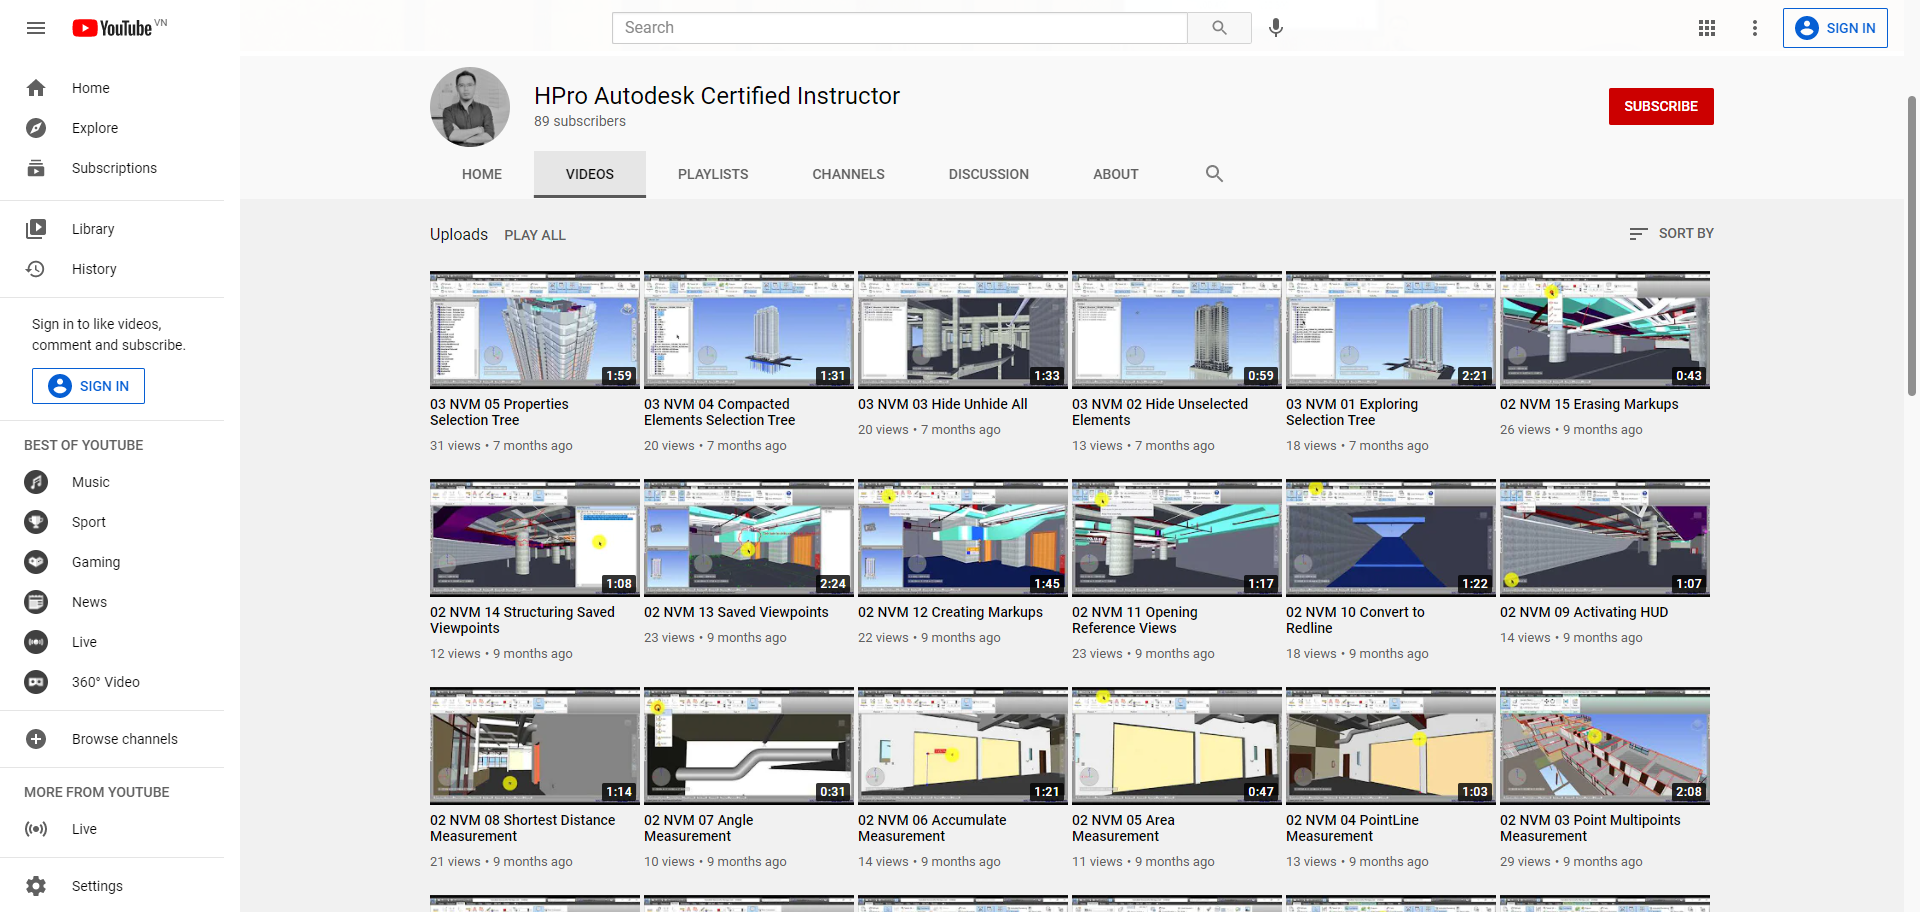1920x912 pixels.
Task: Search this channel using magnifier icon
Action: tap(1214, 174)
